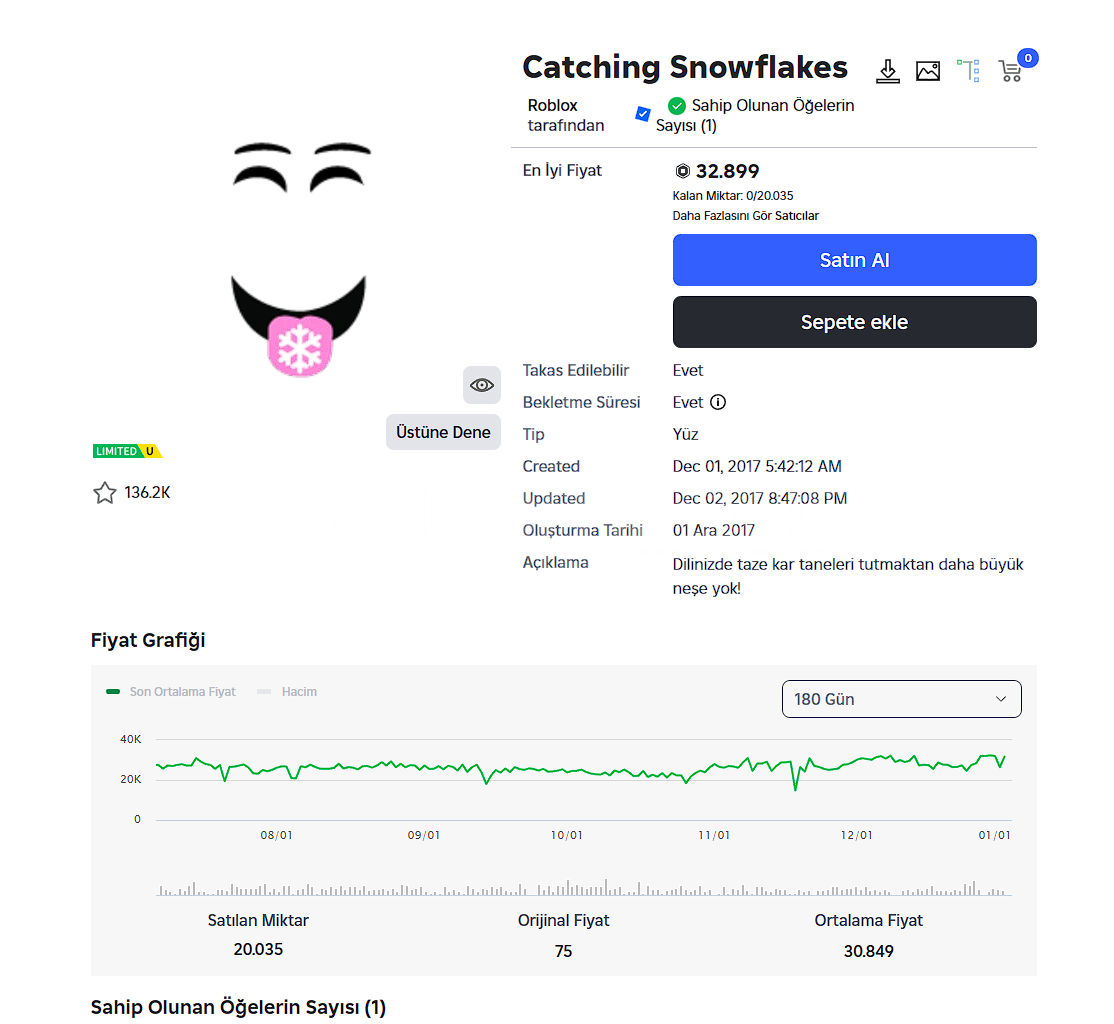
Task: Open the item image thumbnail icon
Action: tap(928, 71)
